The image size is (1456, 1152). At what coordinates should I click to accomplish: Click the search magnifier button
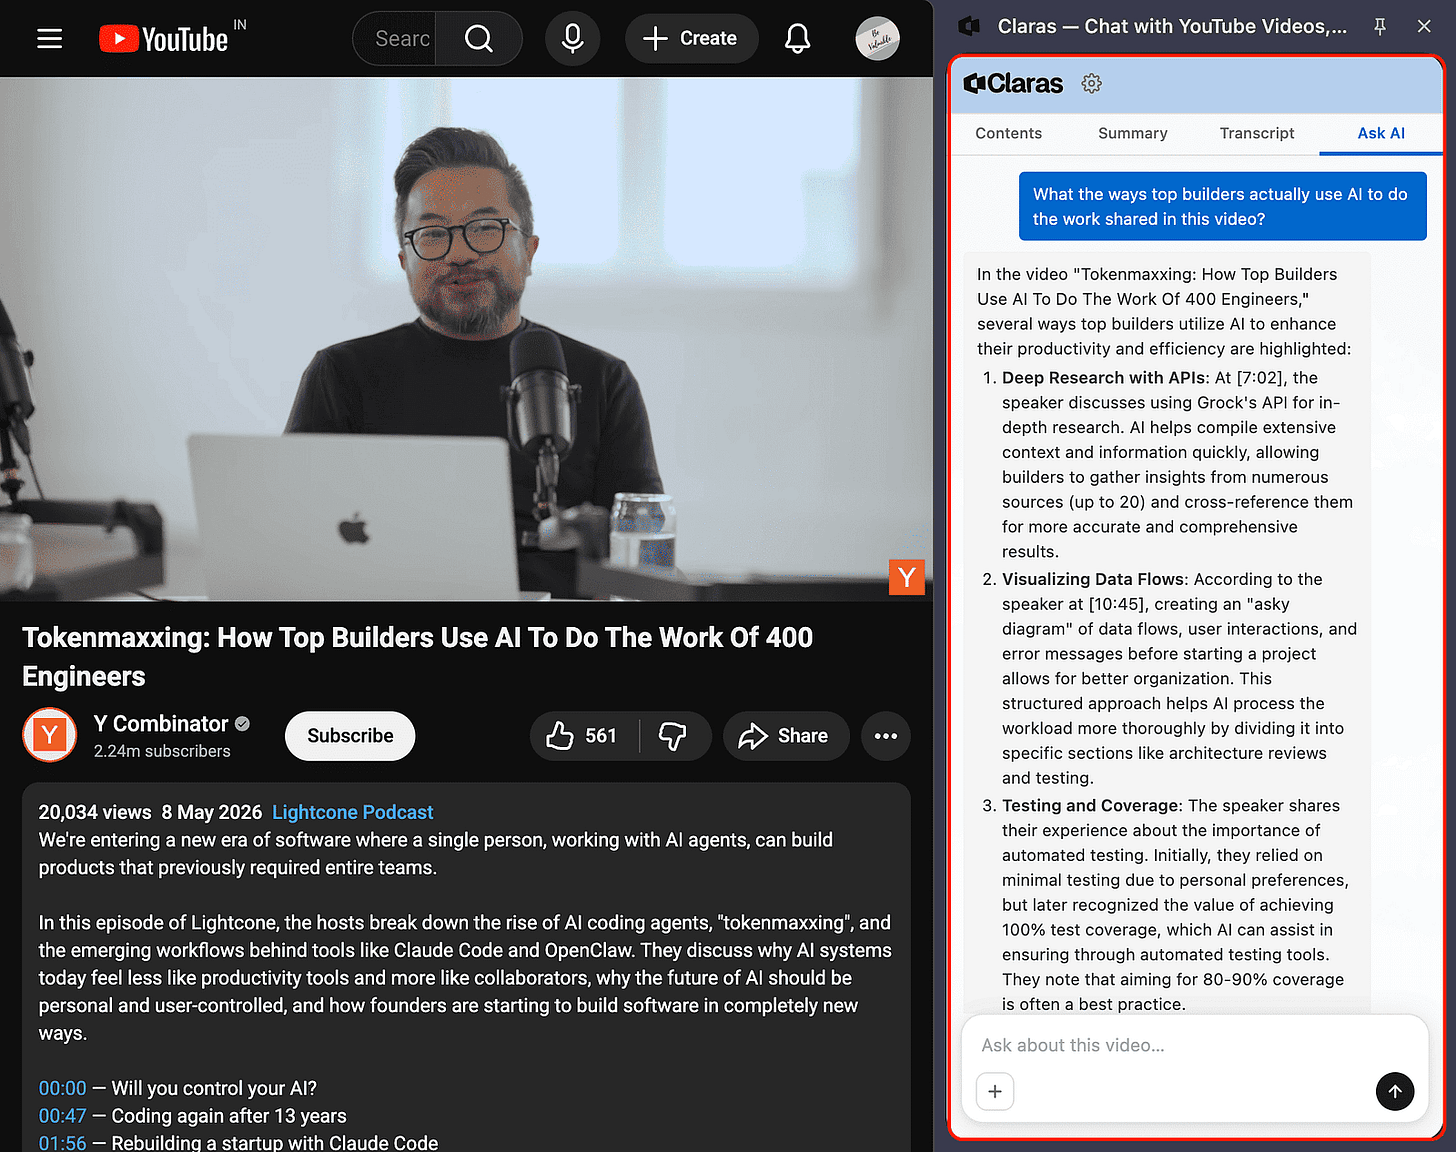pos(479,39)
